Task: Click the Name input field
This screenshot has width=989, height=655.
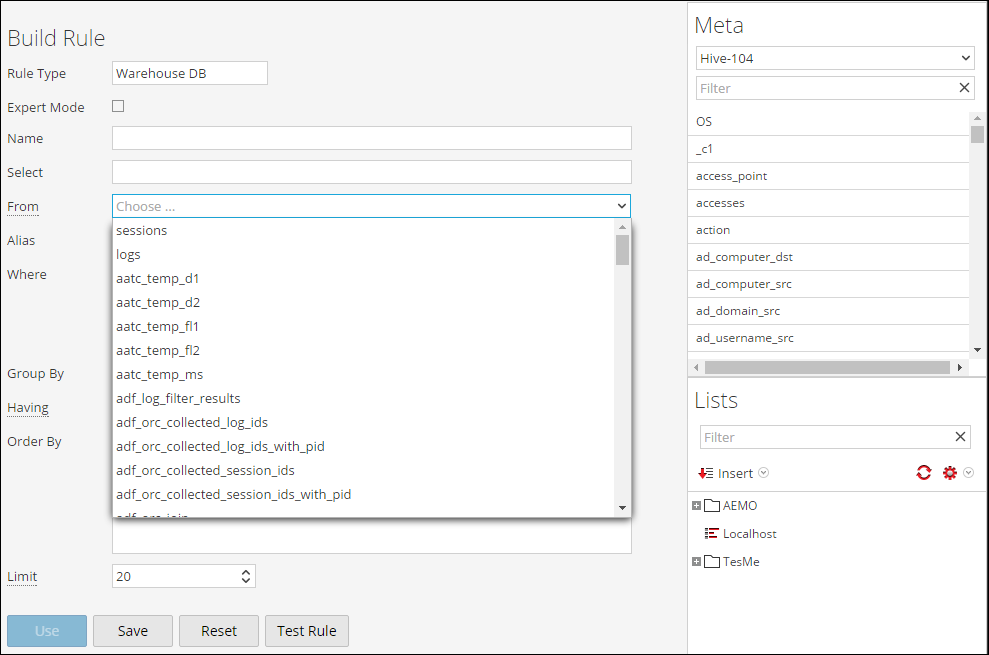Action: [370, 137]
